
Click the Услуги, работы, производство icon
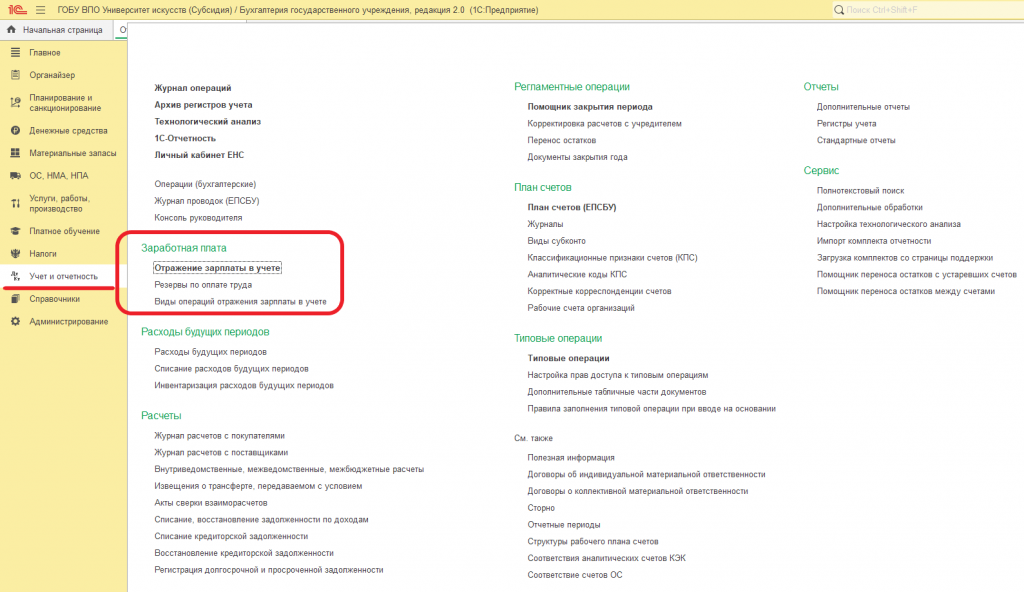15,203
